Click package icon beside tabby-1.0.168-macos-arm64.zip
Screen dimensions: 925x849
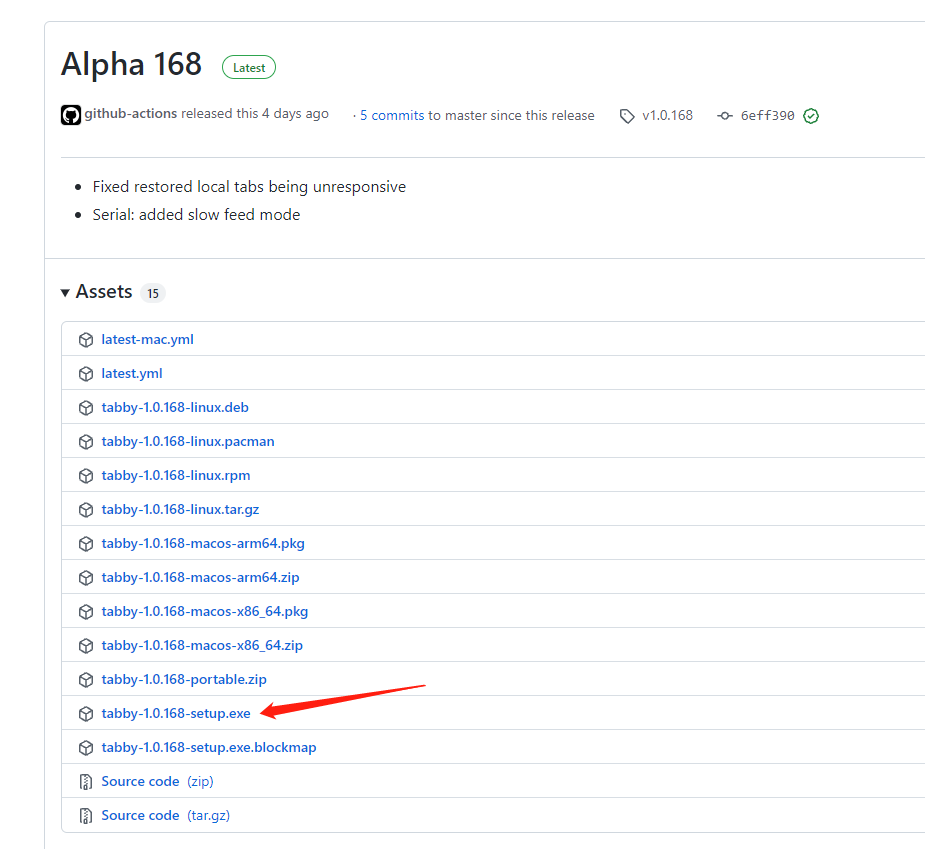click(x=86, y=578)
